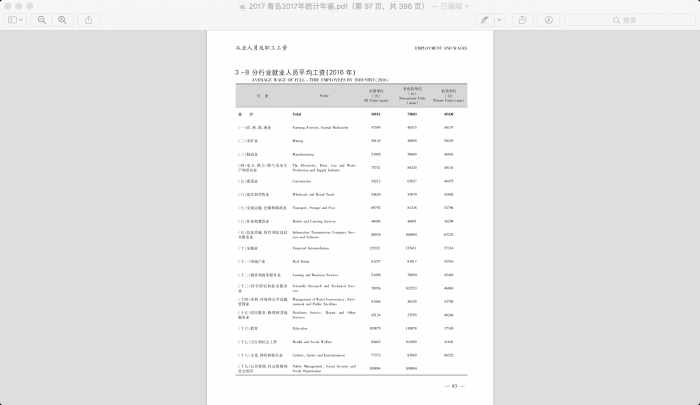Click the search magnifier in search box

[617, 20]
